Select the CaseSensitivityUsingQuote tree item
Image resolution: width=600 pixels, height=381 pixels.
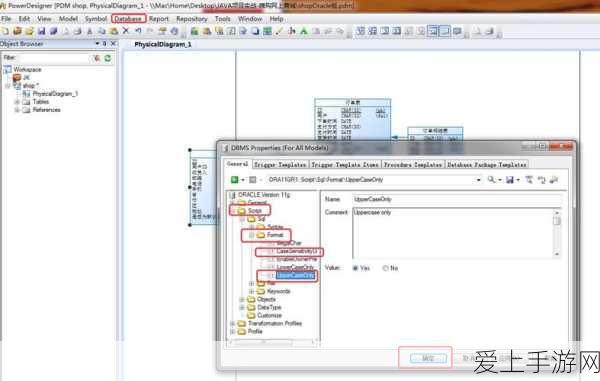click(297, 251)
